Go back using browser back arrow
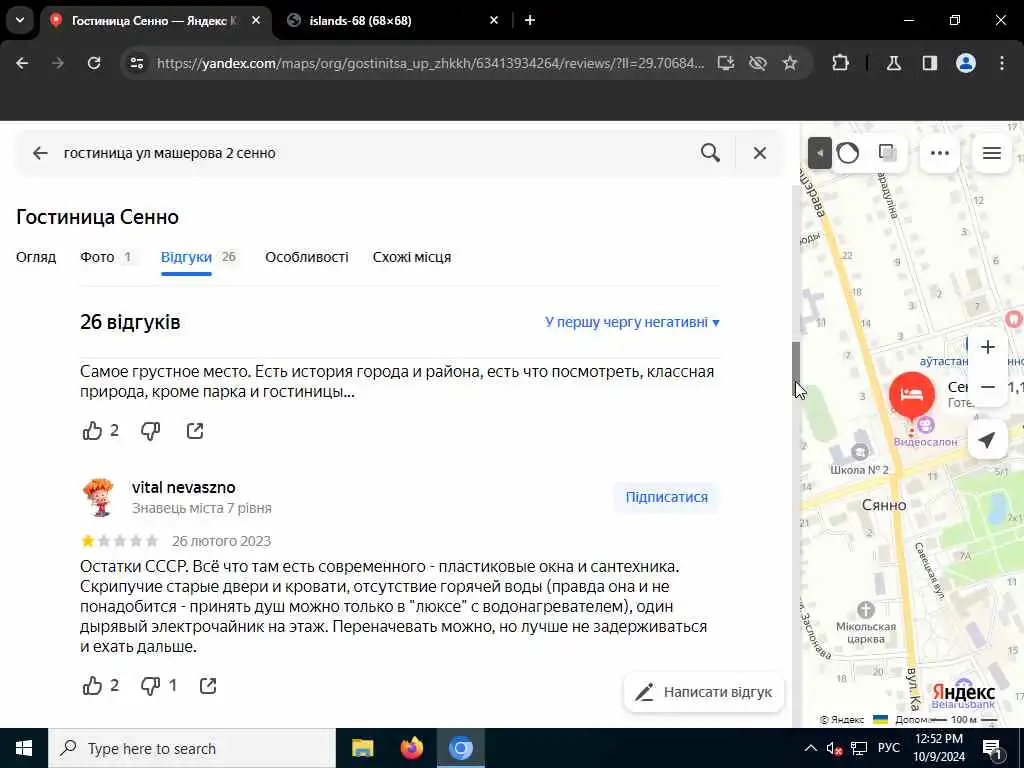The width and height of the screenshot is (1024, 768). click(x=22, y=63)
